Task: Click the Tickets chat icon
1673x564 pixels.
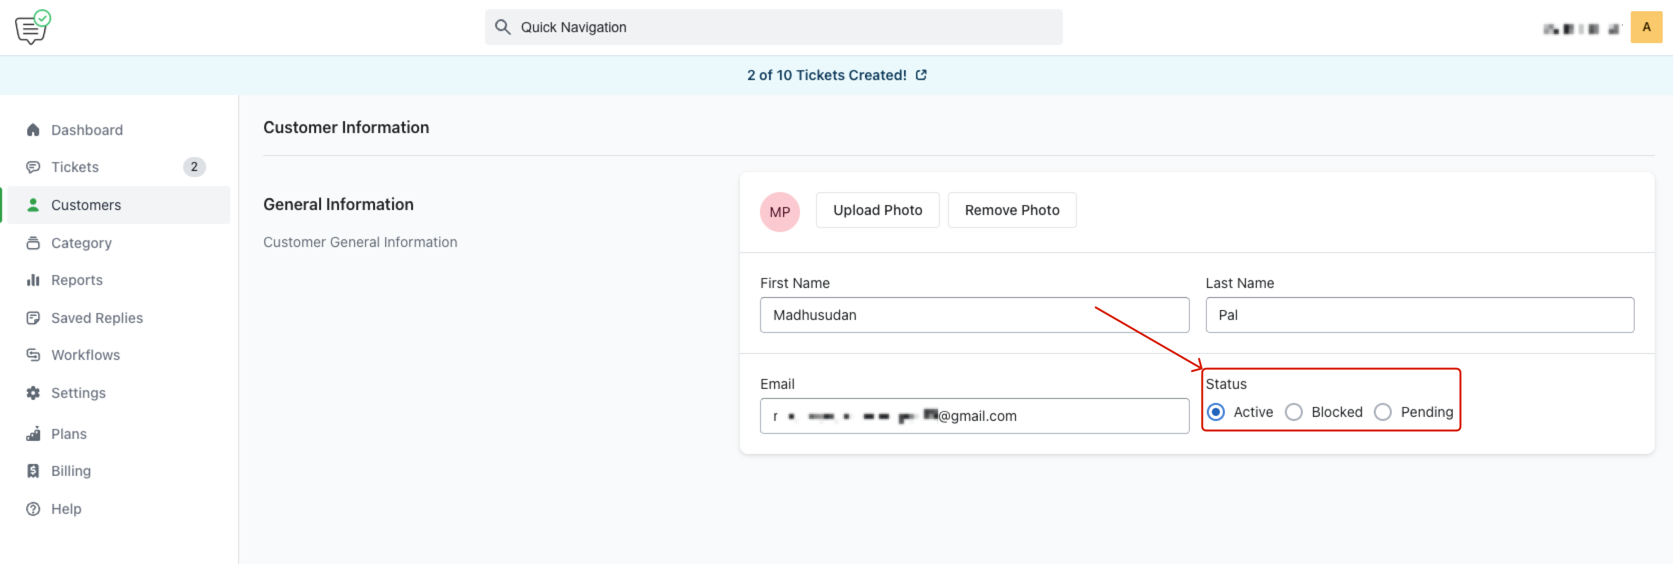Action: coord(33,167)
